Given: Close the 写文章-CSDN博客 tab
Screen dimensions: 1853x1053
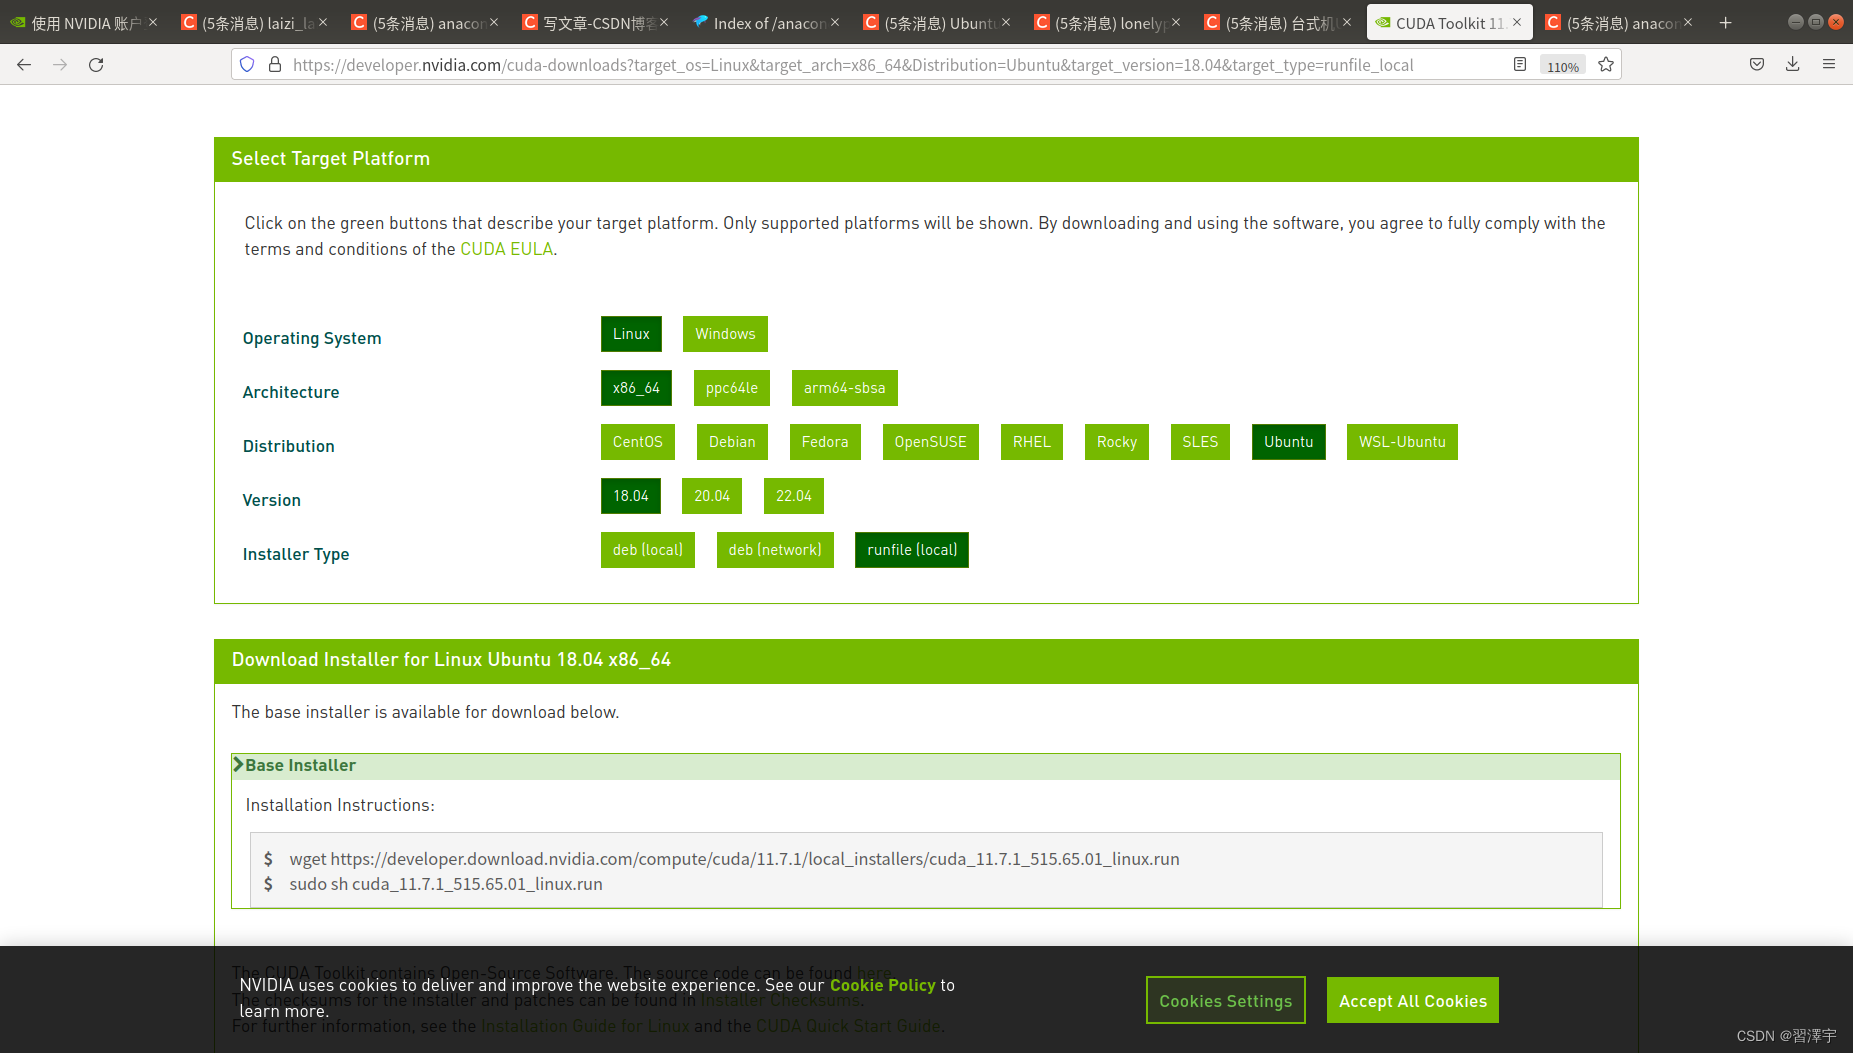Looking at the screenshot, I should click(664, 22).
